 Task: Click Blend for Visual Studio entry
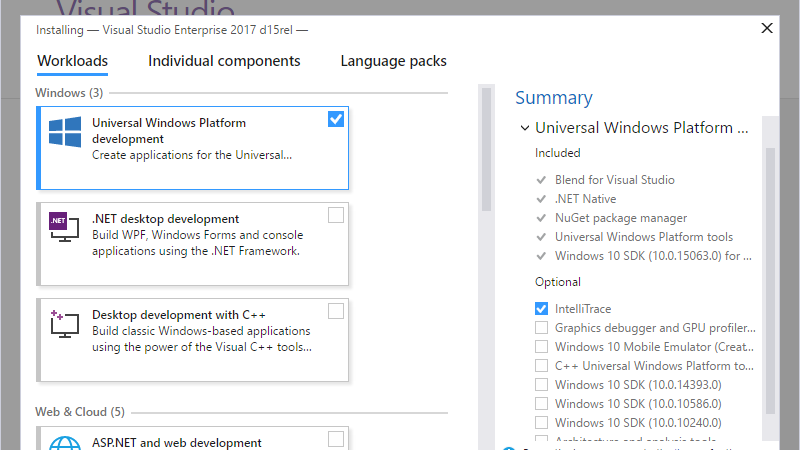point(614,180)
